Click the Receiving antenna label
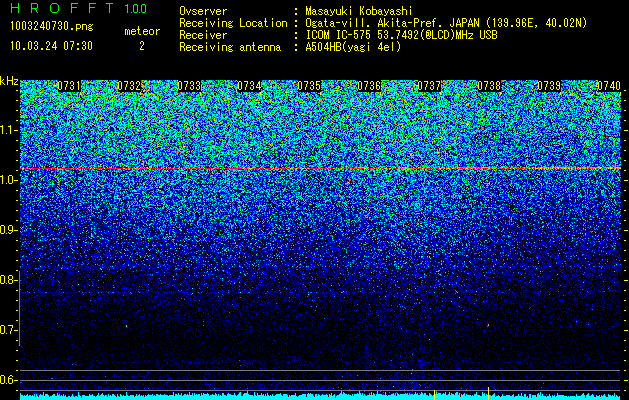This screenshot has width=629, height=400. coord(230,47)
